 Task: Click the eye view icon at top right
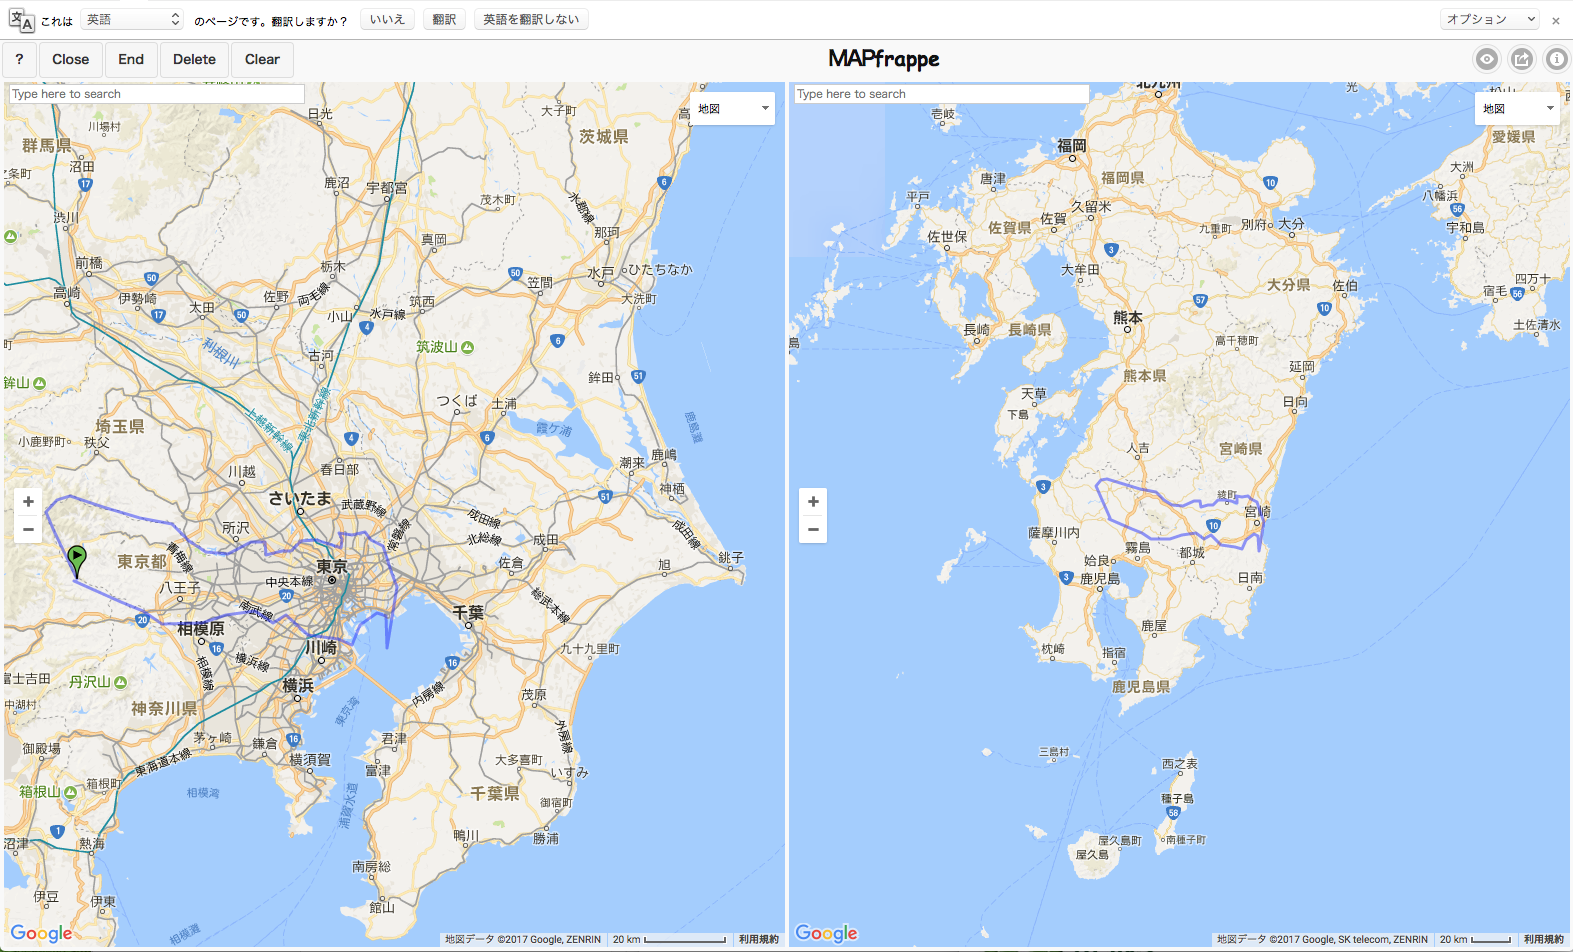point(1487,59)
